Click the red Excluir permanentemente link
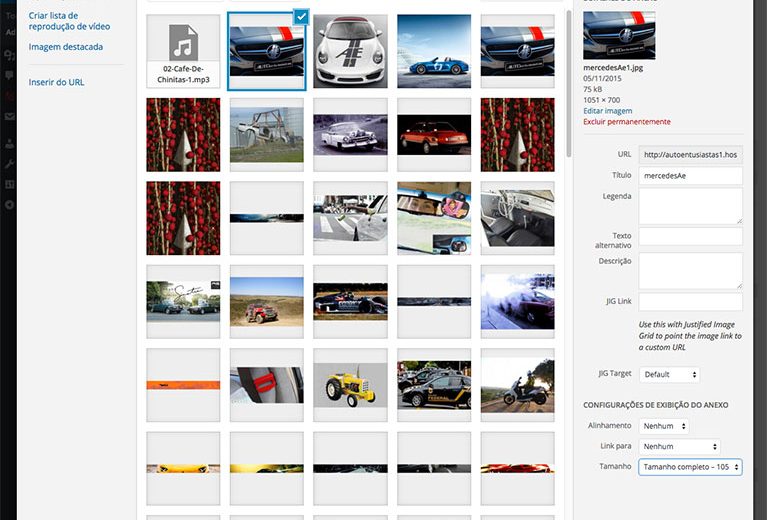The width and height of the screenshot is (767, 520). point(627,122)
